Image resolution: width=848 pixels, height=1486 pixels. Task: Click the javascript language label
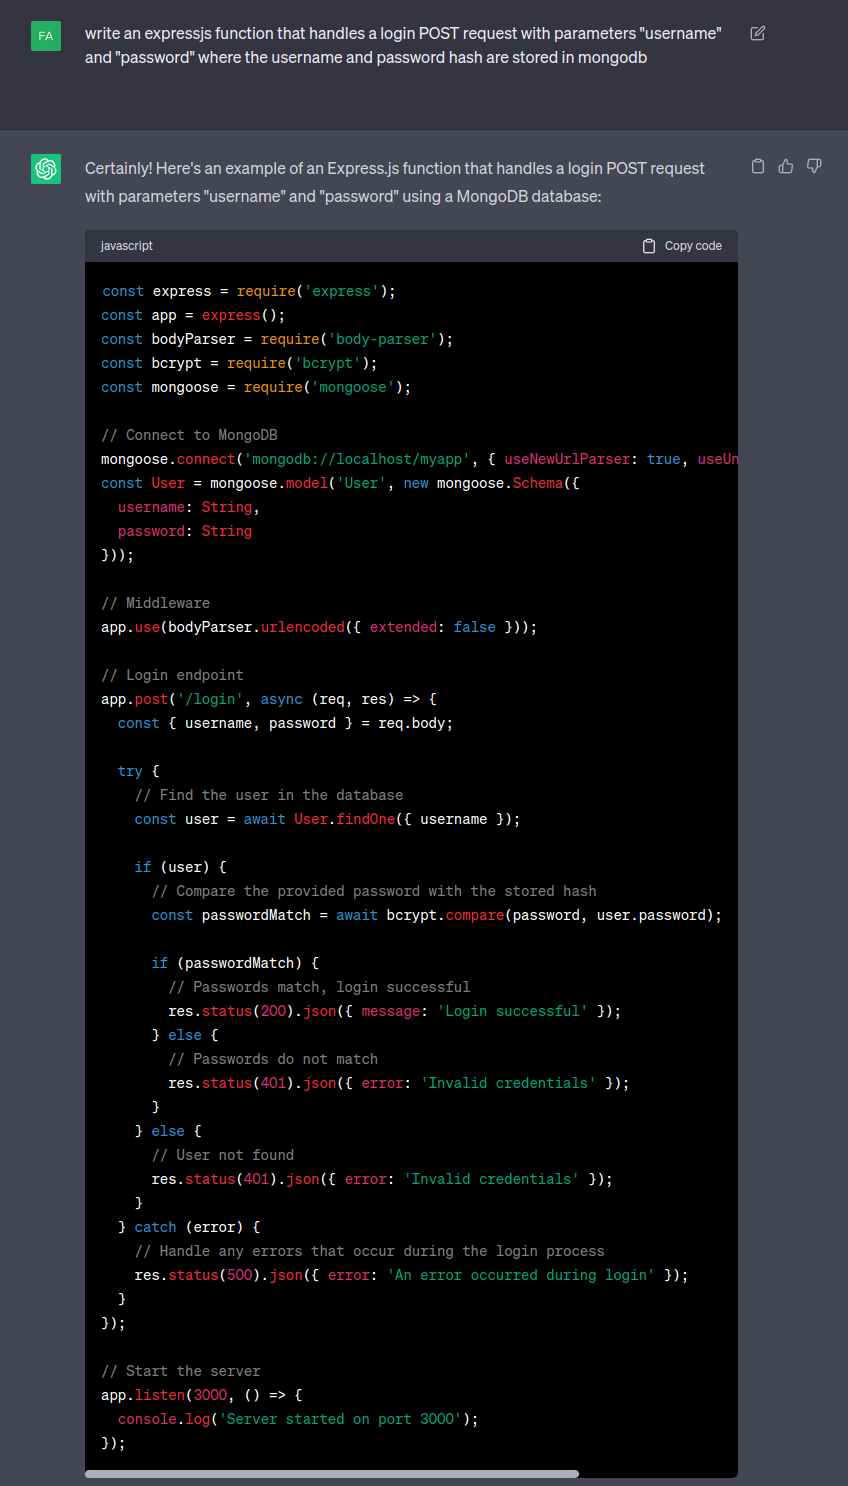127,246
